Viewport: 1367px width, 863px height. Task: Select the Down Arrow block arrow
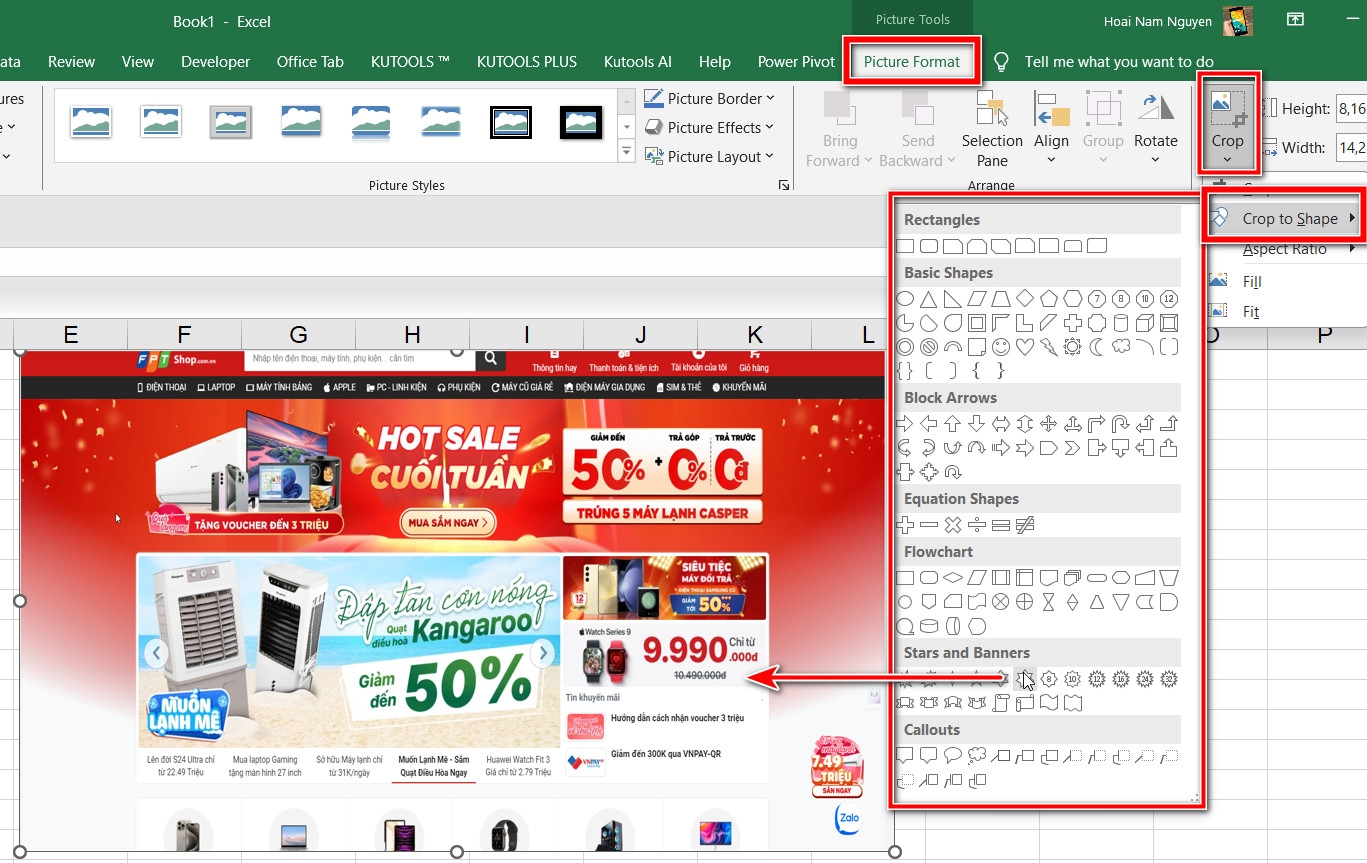[977, 423]
